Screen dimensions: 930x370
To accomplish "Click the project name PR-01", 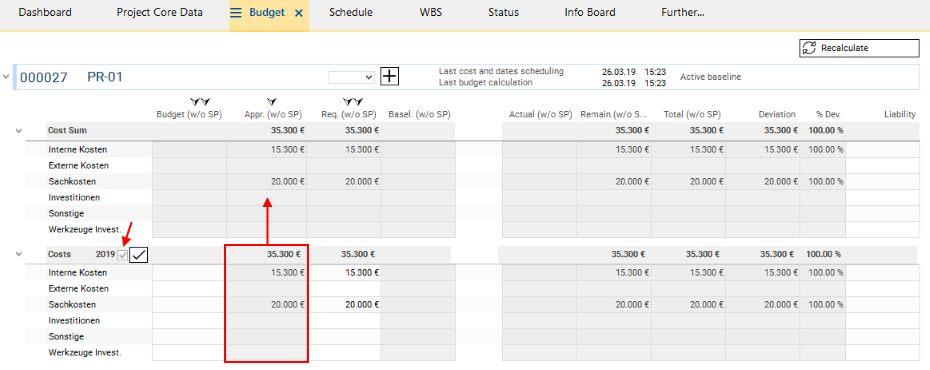I will click(105, 77).
